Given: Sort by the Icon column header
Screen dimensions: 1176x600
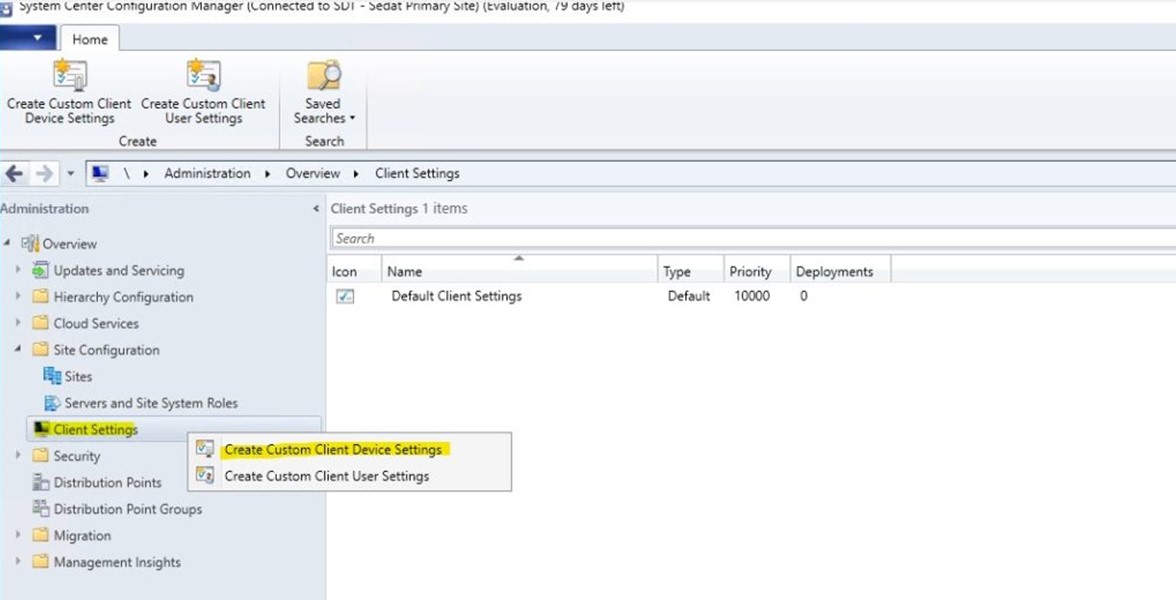Looking at the screenshot, I should [x=354, y=271].
